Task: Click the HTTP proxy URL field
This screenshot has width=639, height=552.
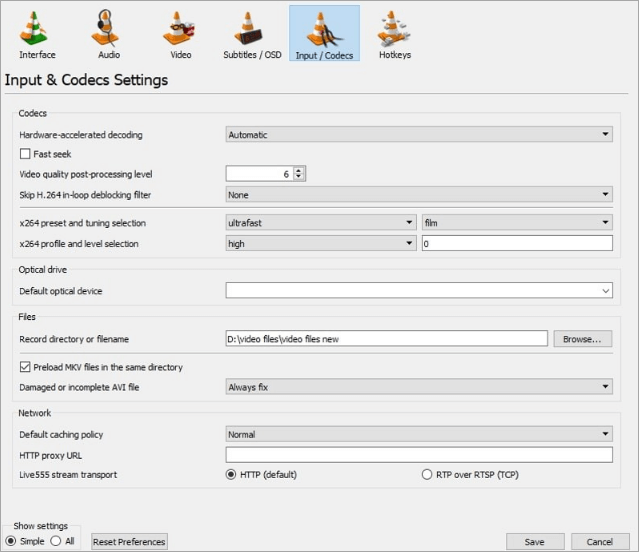Action: tap(419, 455)
